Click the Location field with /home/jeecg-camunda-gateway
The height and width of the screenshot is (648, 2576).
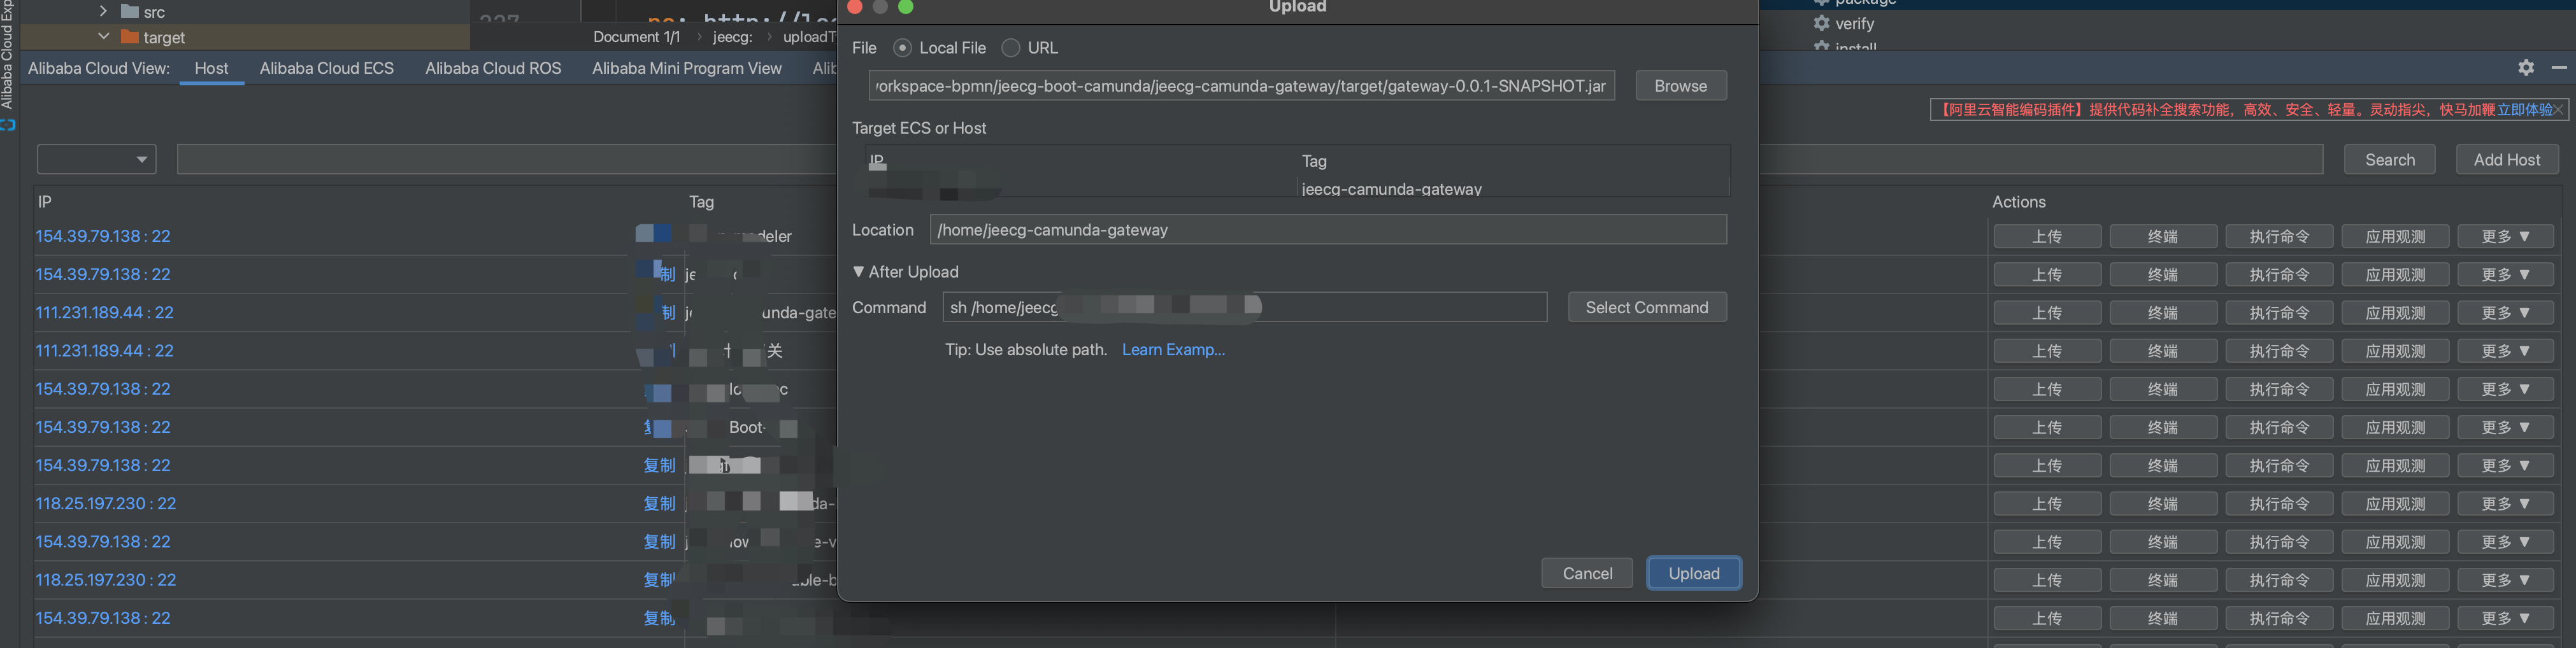coord(1328,230)
